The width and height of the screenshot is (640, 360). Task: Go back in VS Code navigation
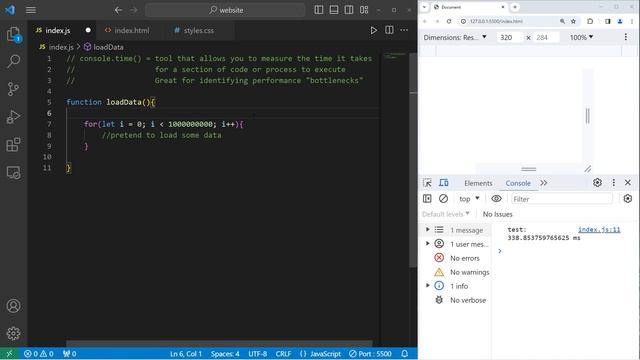(118, 10)
